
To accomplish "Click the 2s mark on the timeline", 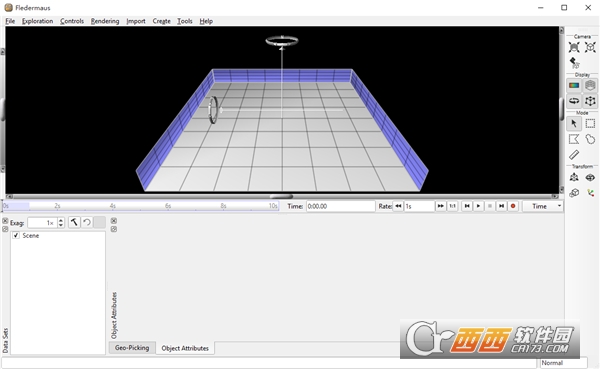I will tap(57, 206).
